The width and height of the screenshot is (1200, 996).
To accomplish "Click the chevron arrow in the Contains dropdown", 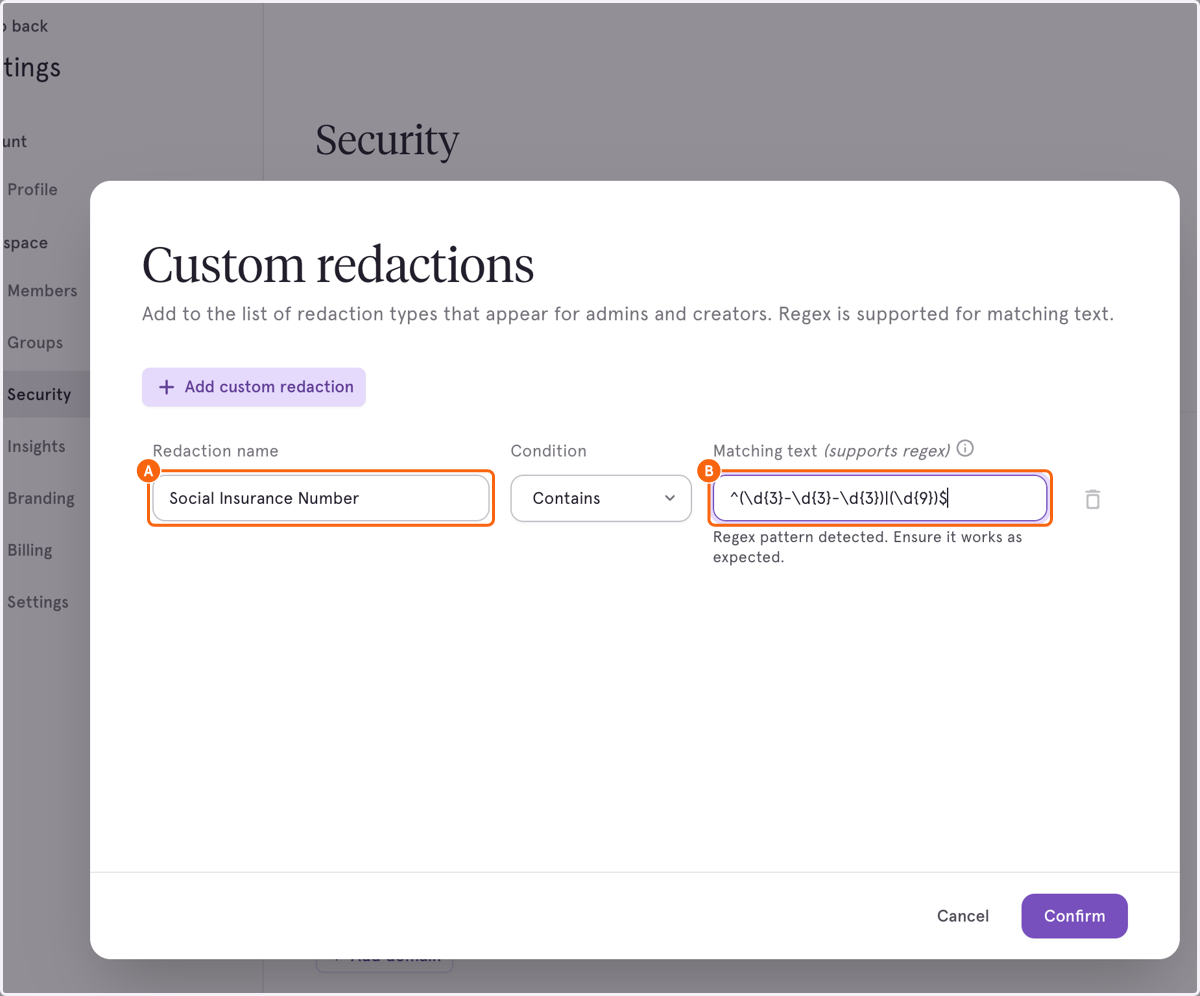I will 670,498.
